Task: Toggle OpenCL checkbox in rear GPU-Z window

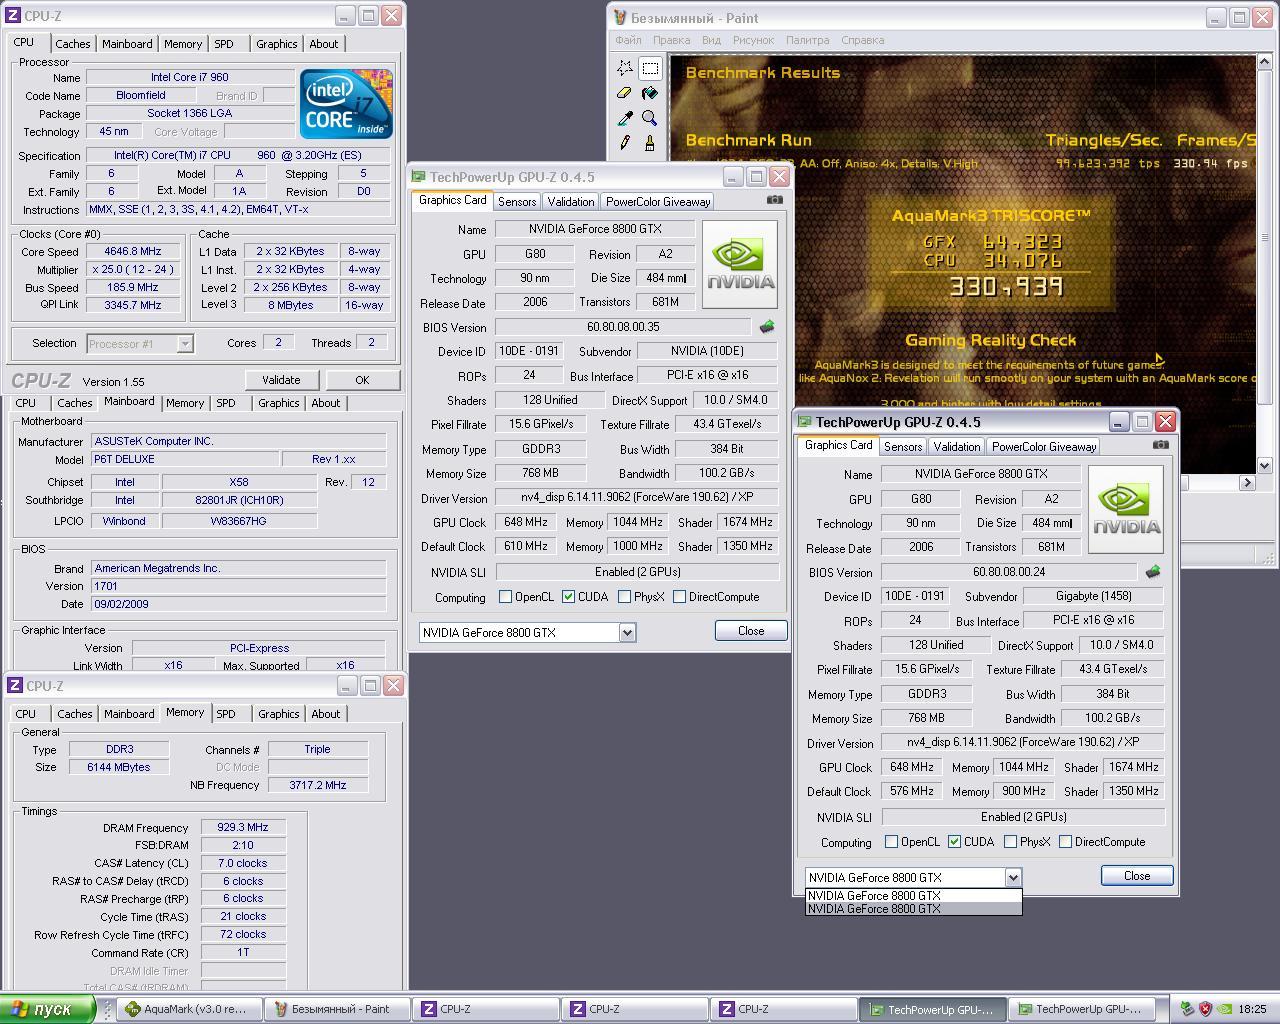Action: tap(505, 597)
